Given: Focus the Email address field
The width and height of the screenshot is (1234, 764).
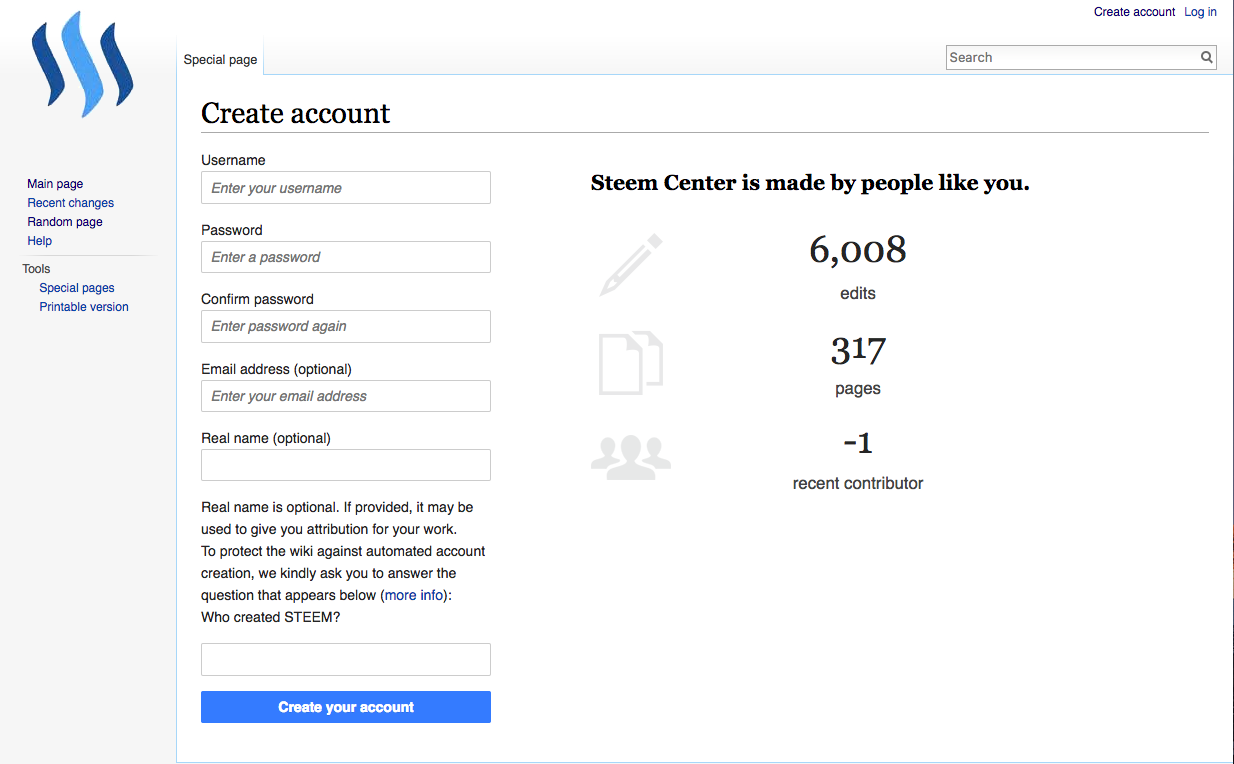Looking at the screenshot, I should (x=345, y=396).
